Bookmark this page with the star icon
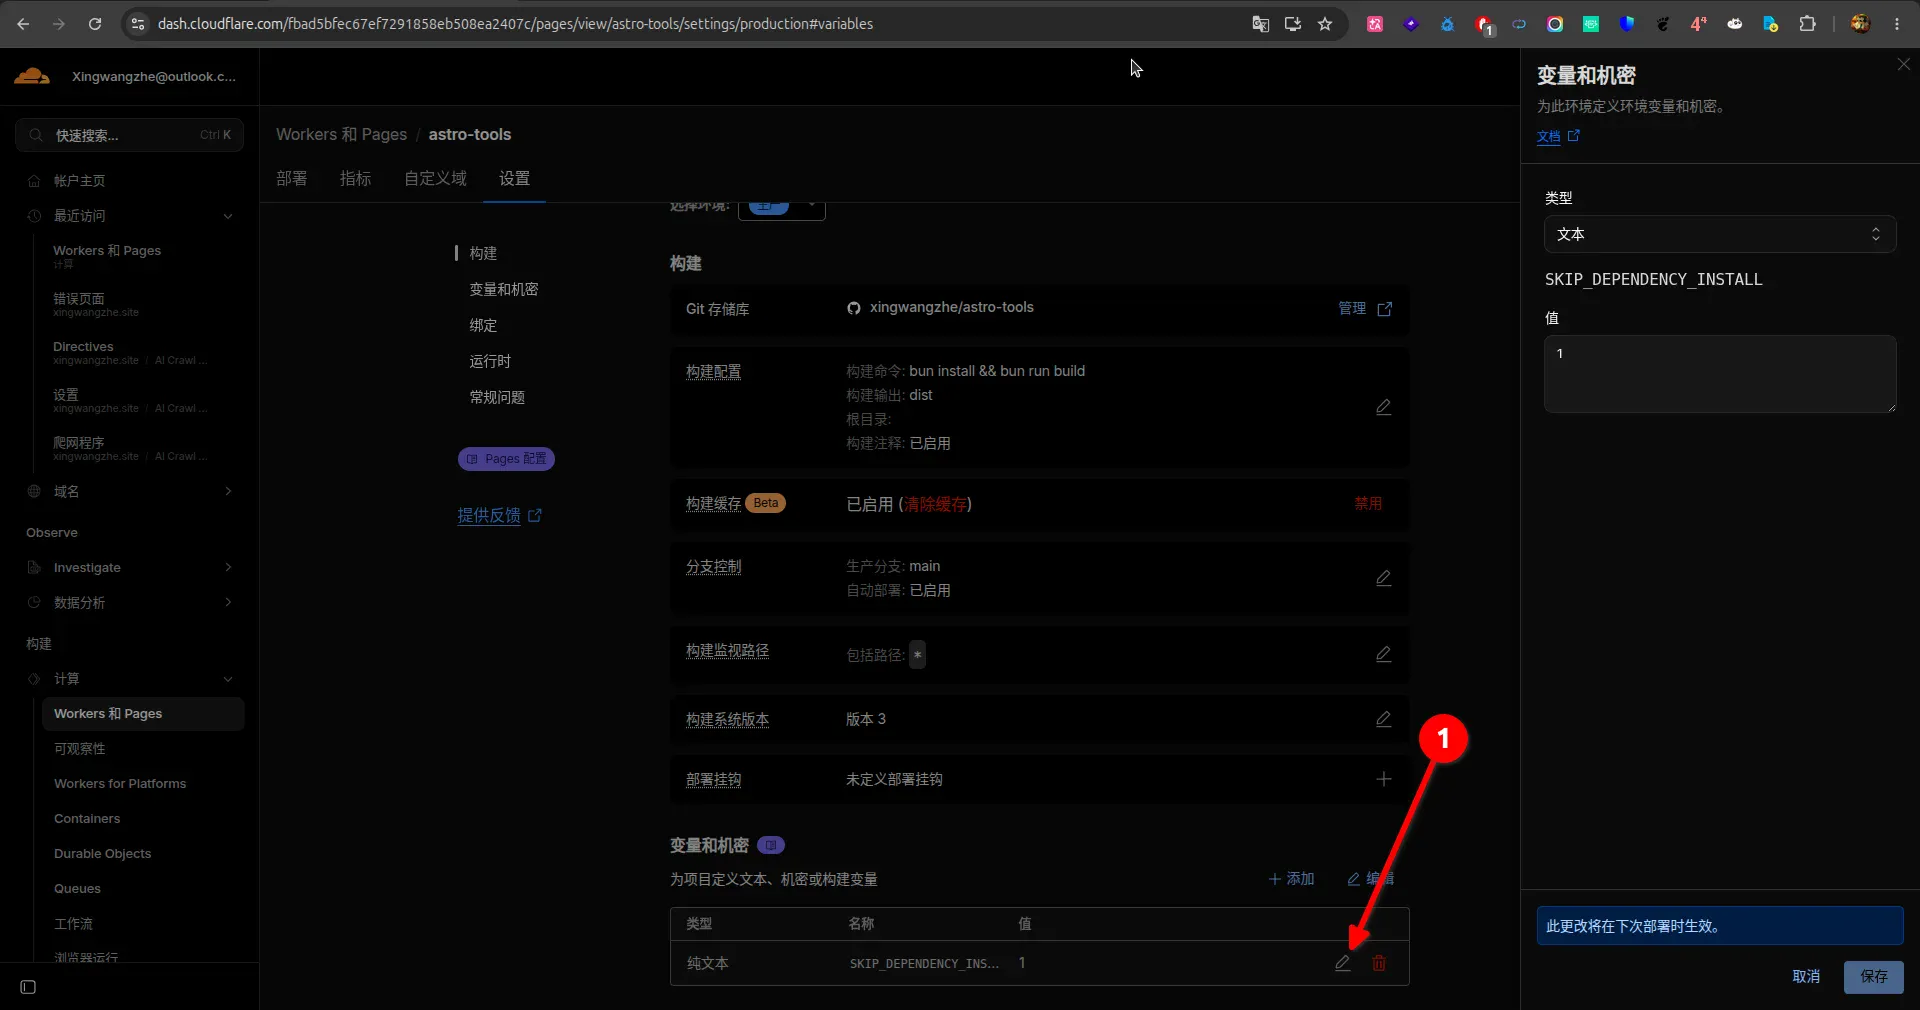 tap(1325, 24)
